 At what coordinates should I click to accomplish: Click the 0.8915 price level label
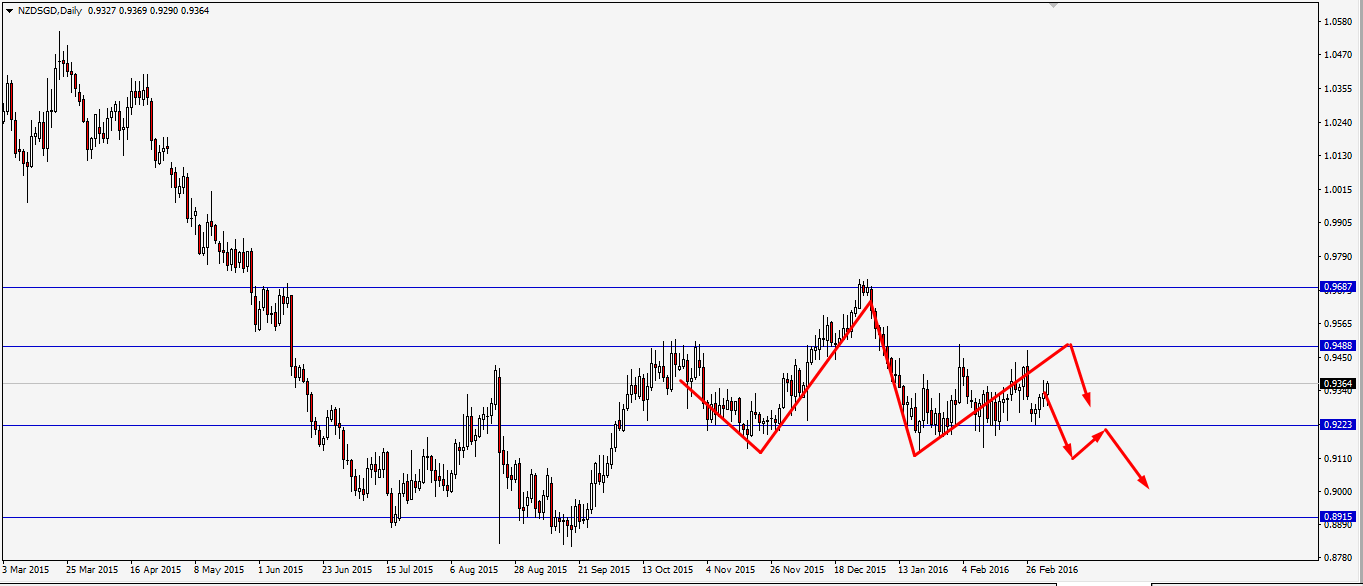[1338, 517]
